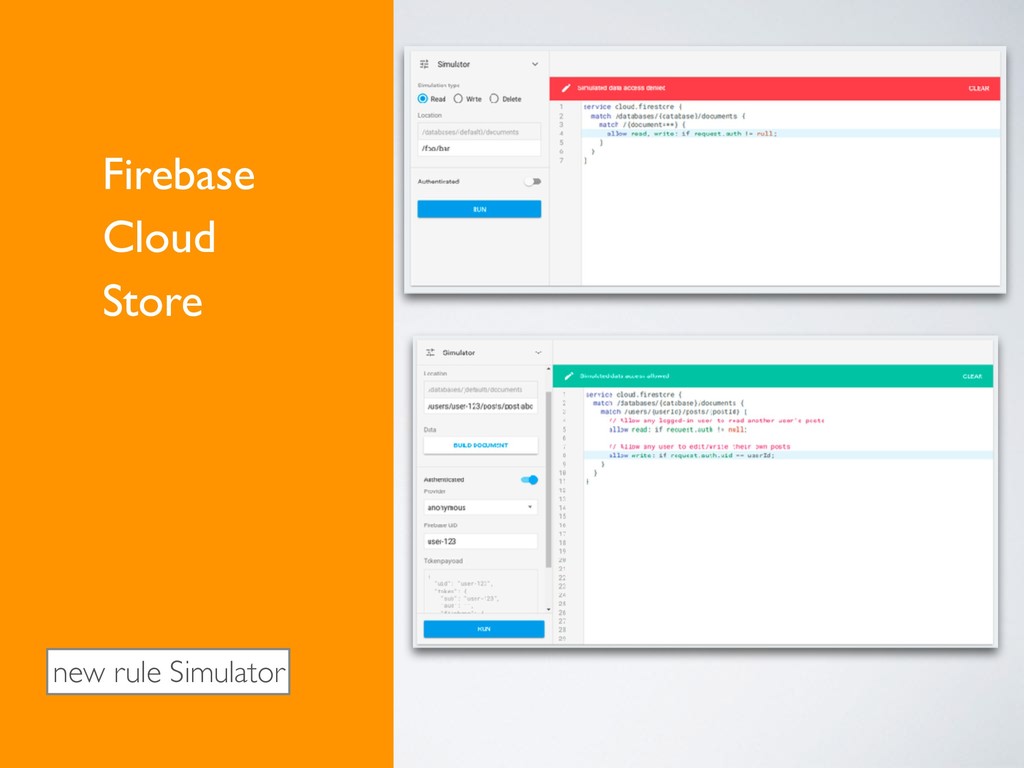Click pencil icon in green access allowed banner
Screen dimensions: 1024x768
pos(569,376)
